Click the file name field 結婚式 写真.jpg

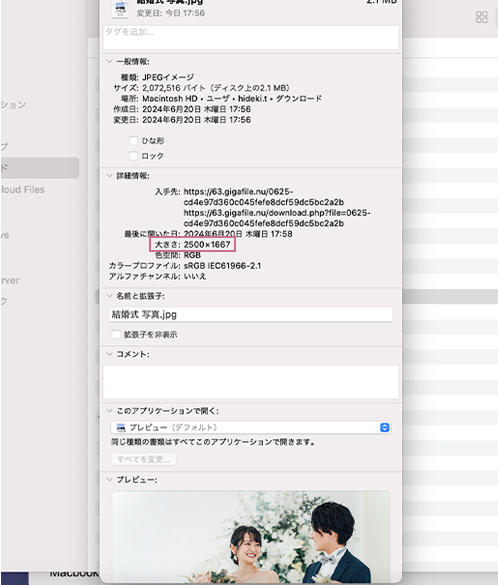251,315
